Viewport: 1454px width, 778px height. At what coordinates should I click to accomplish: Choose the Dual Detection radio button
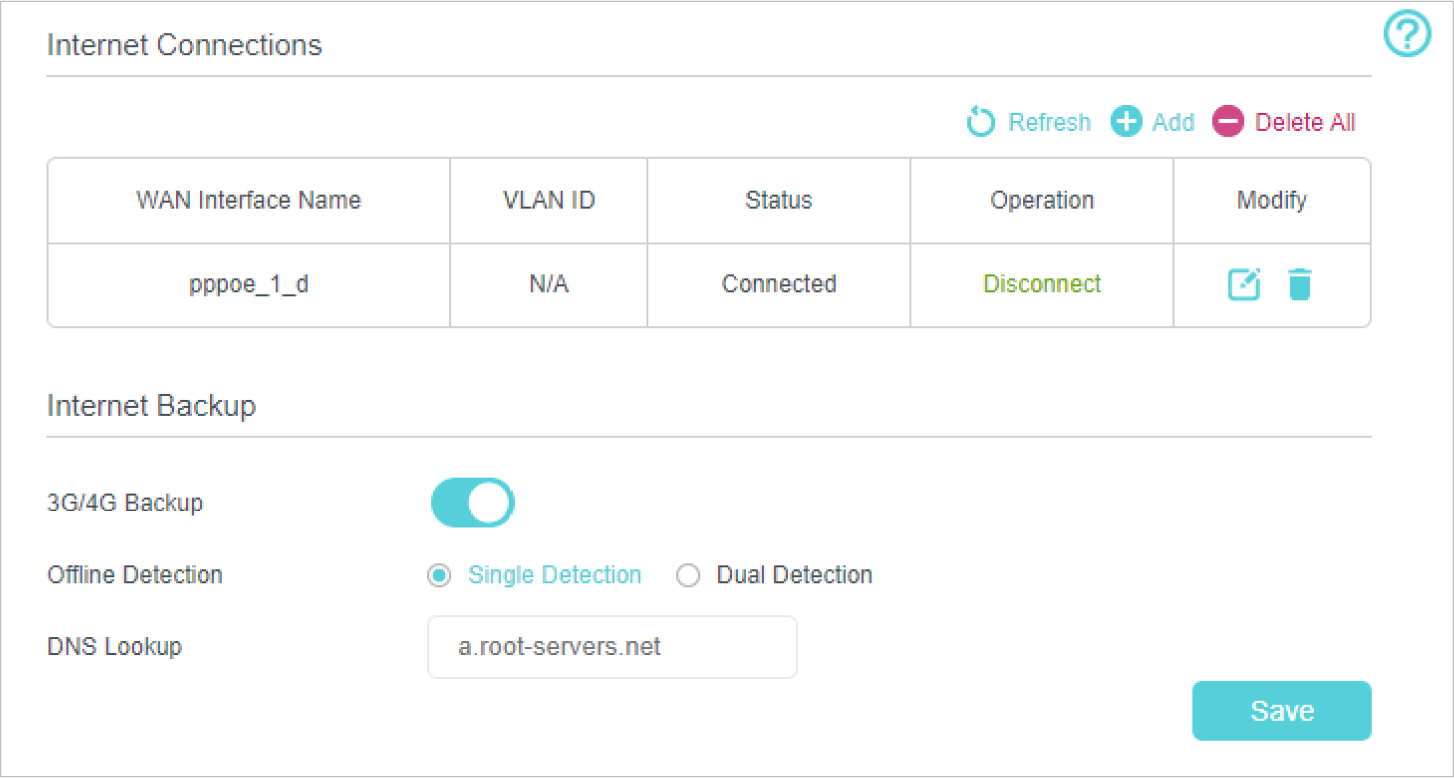click(688, 576)
